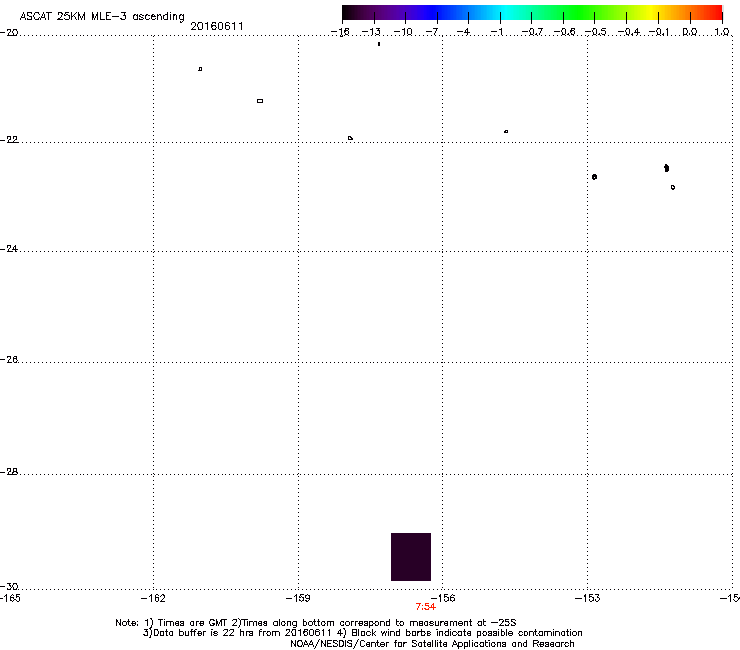
Task: Click the -0.4 color bar label
Action: coord(629,32)
